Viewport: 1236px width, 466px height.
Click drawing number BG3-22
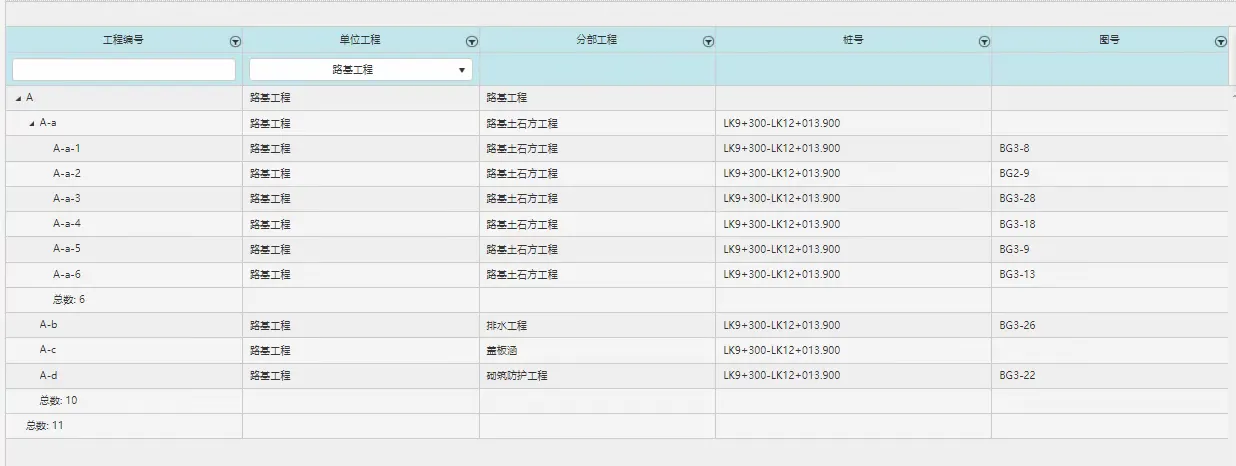click(x=1017, y=376)
